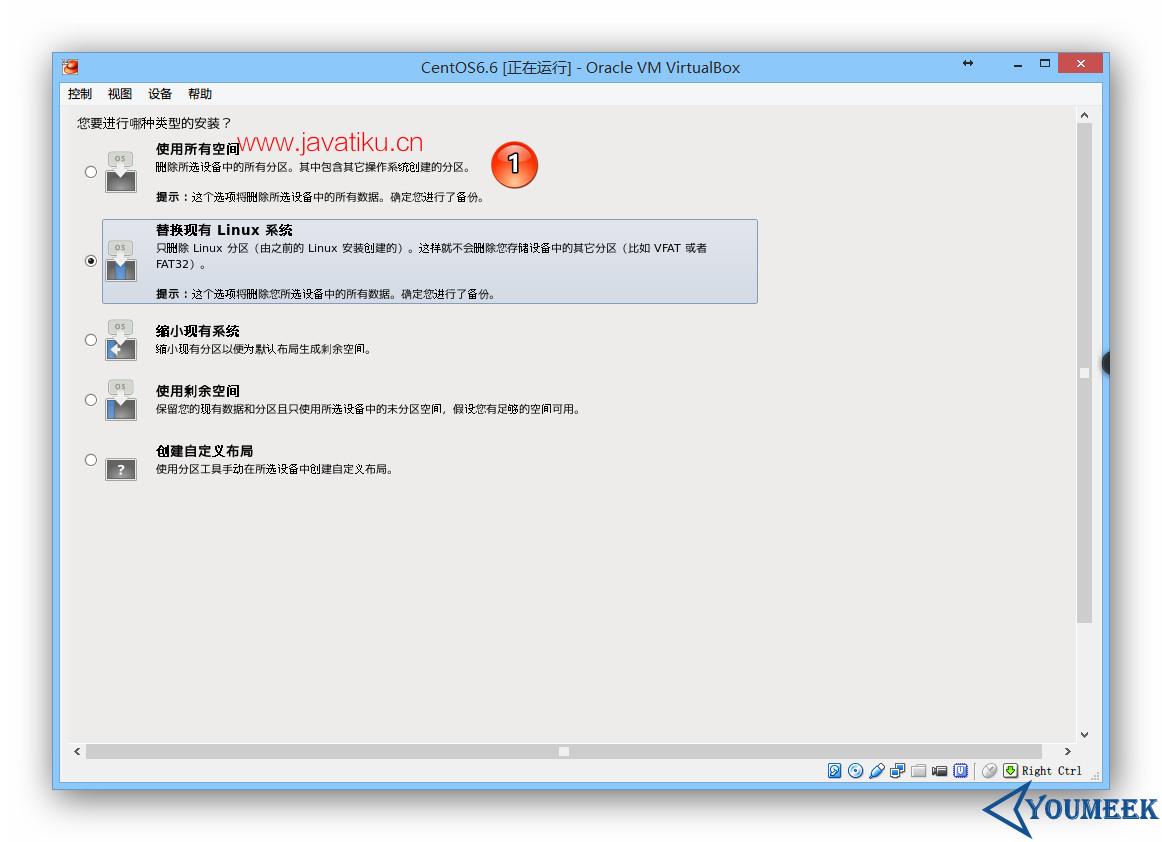Click the 替换现有 Linux 系统 option title
This screenshot has width=1162, height=842.
(224, 231)
